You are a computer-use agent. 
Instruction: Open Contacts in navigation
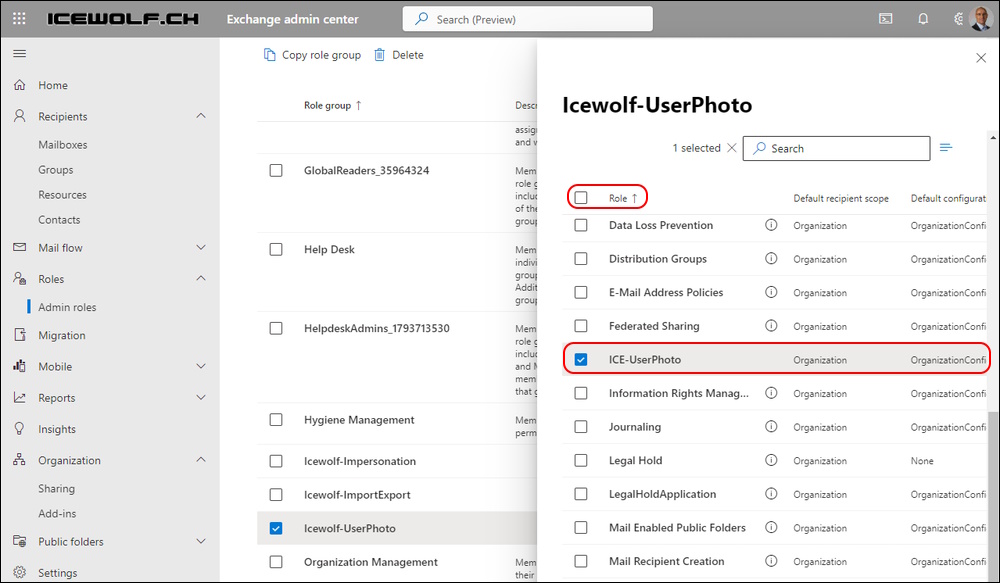point(59,219)
